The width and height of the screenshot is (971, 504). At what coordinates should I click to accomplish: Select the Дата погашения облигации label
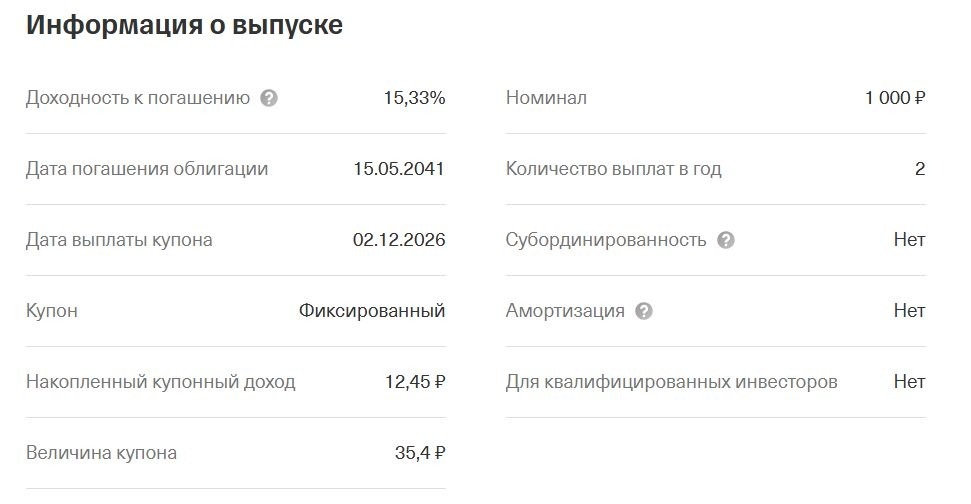pyautogui.click(x=147, y=169)
